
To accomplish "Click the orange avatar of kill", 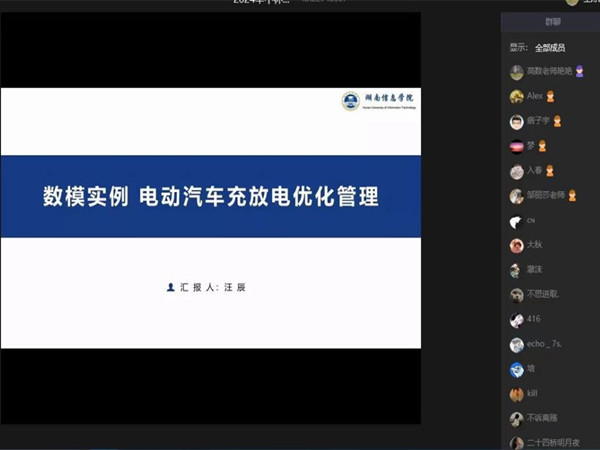I will click(x=517, y=395).
